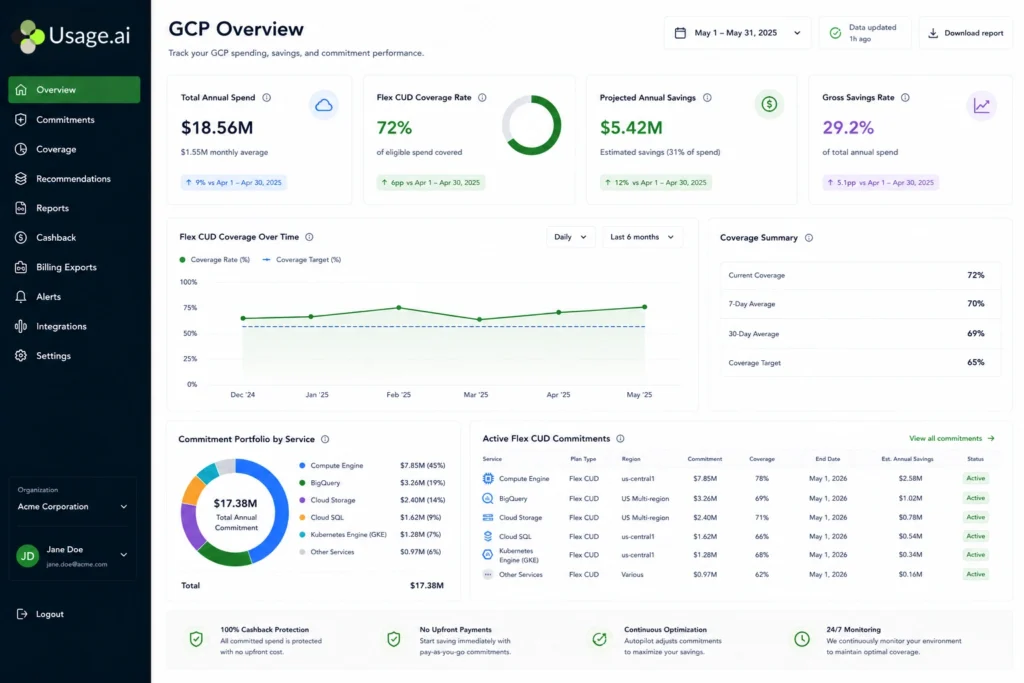1024x683 pixels.
Task: Expand the Acme Corporation organization selector
Action: [72, 507]
